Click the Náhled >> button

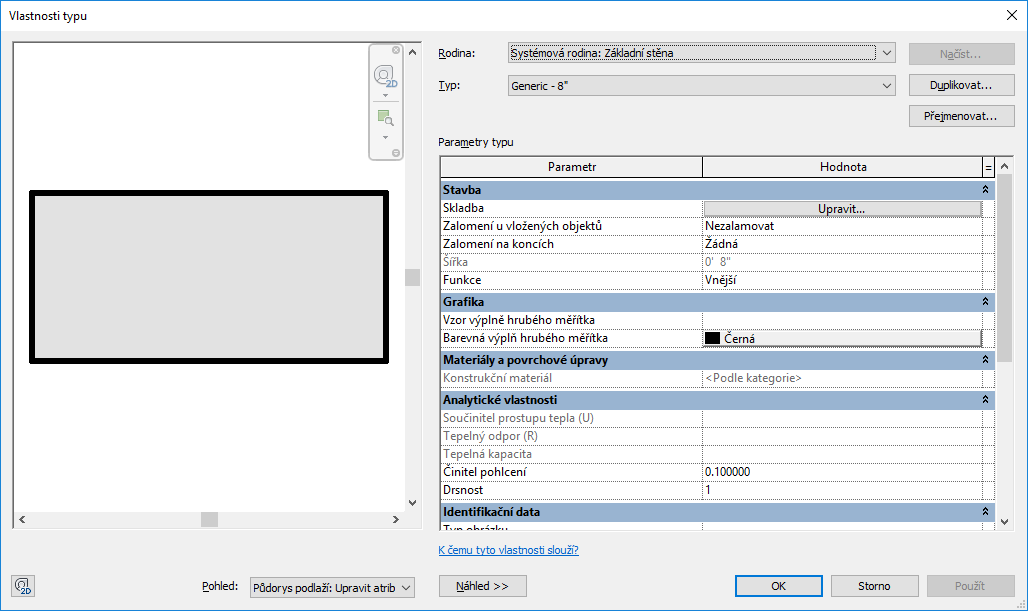[483, 586]
